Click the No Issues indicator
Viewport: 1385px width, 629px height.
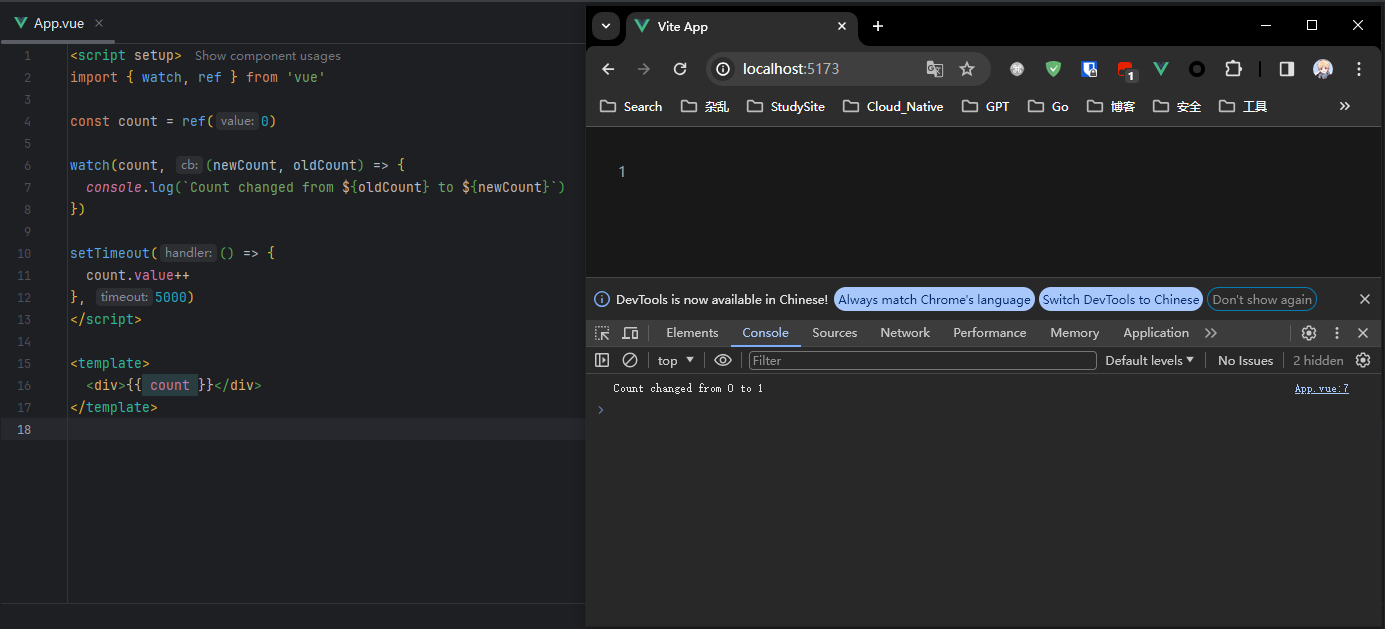click(1246, 360)
